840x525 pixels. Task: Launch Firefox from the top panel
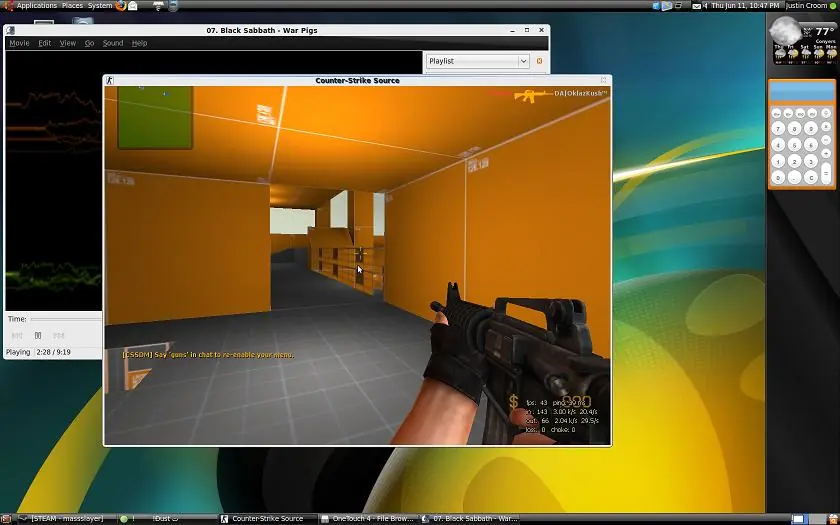(121, 5)
